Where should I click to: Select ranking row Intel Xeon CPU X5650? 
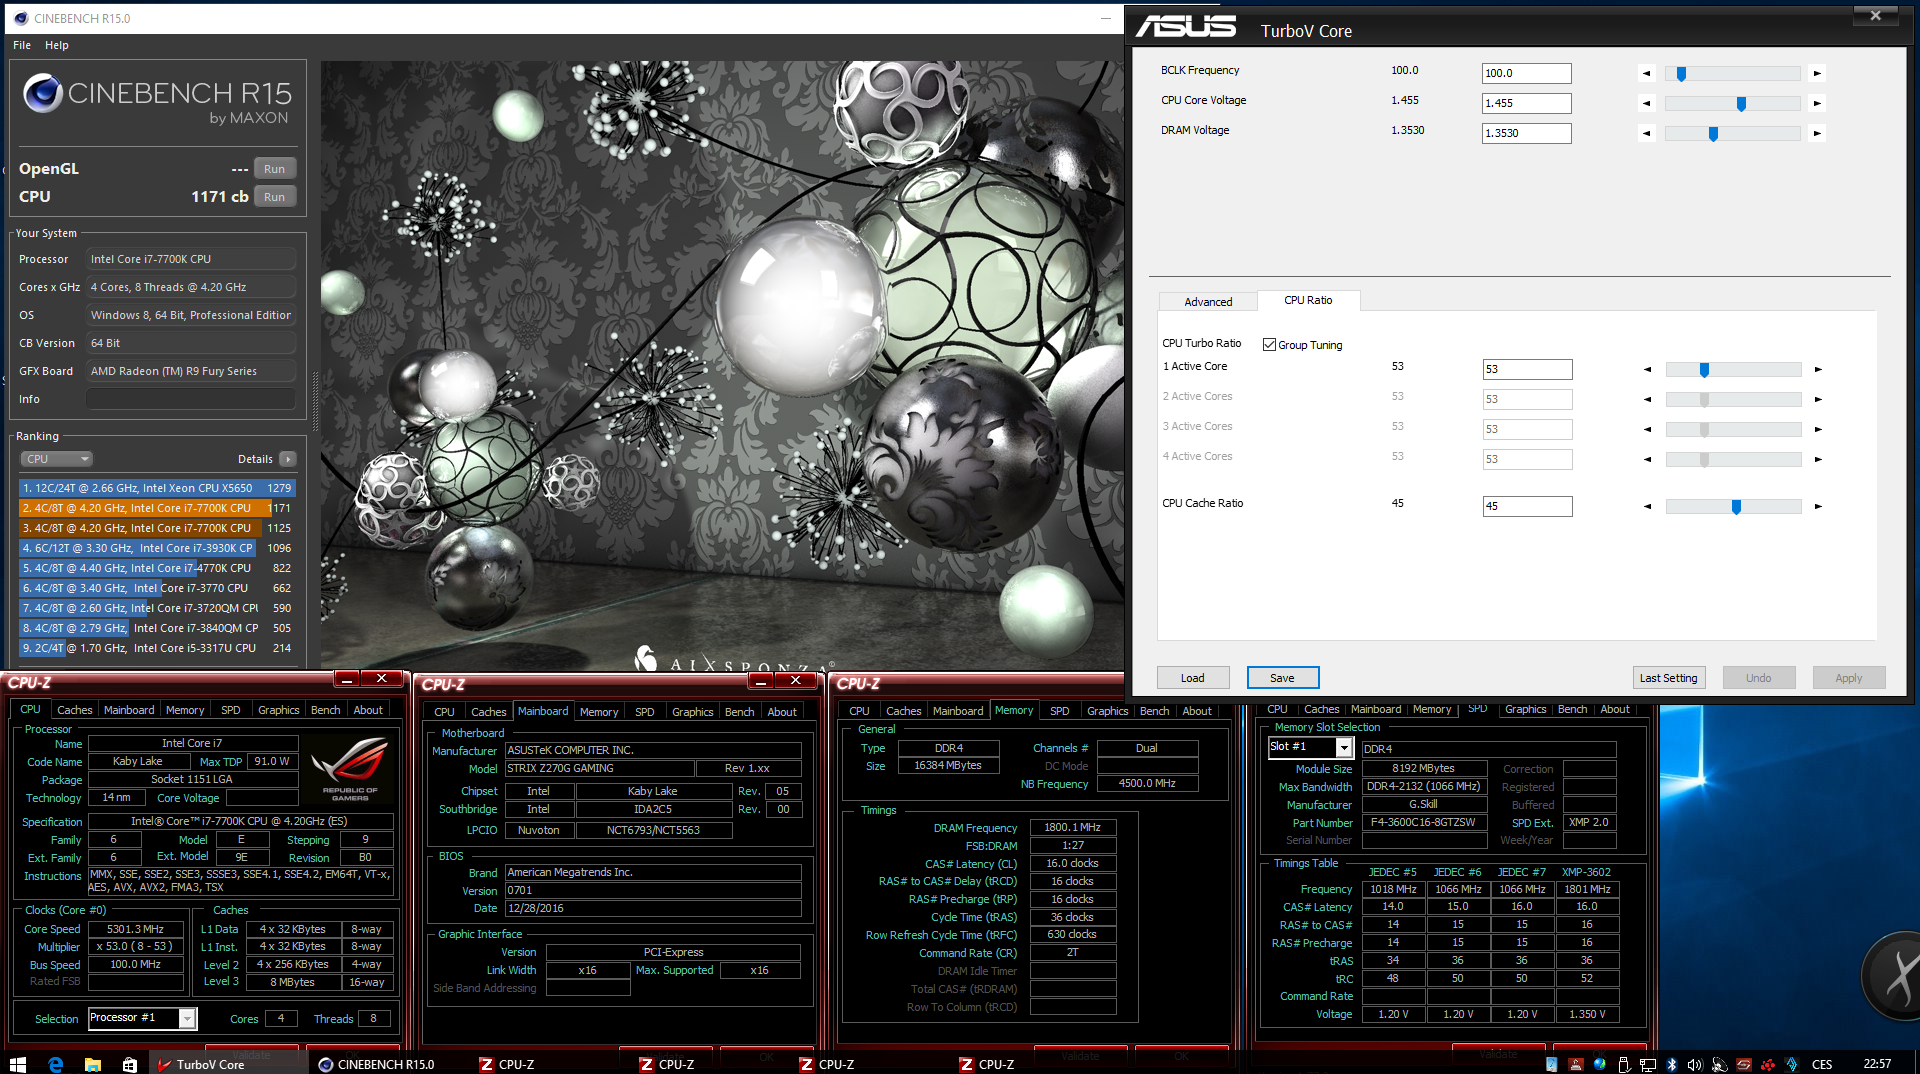point(157,488)
